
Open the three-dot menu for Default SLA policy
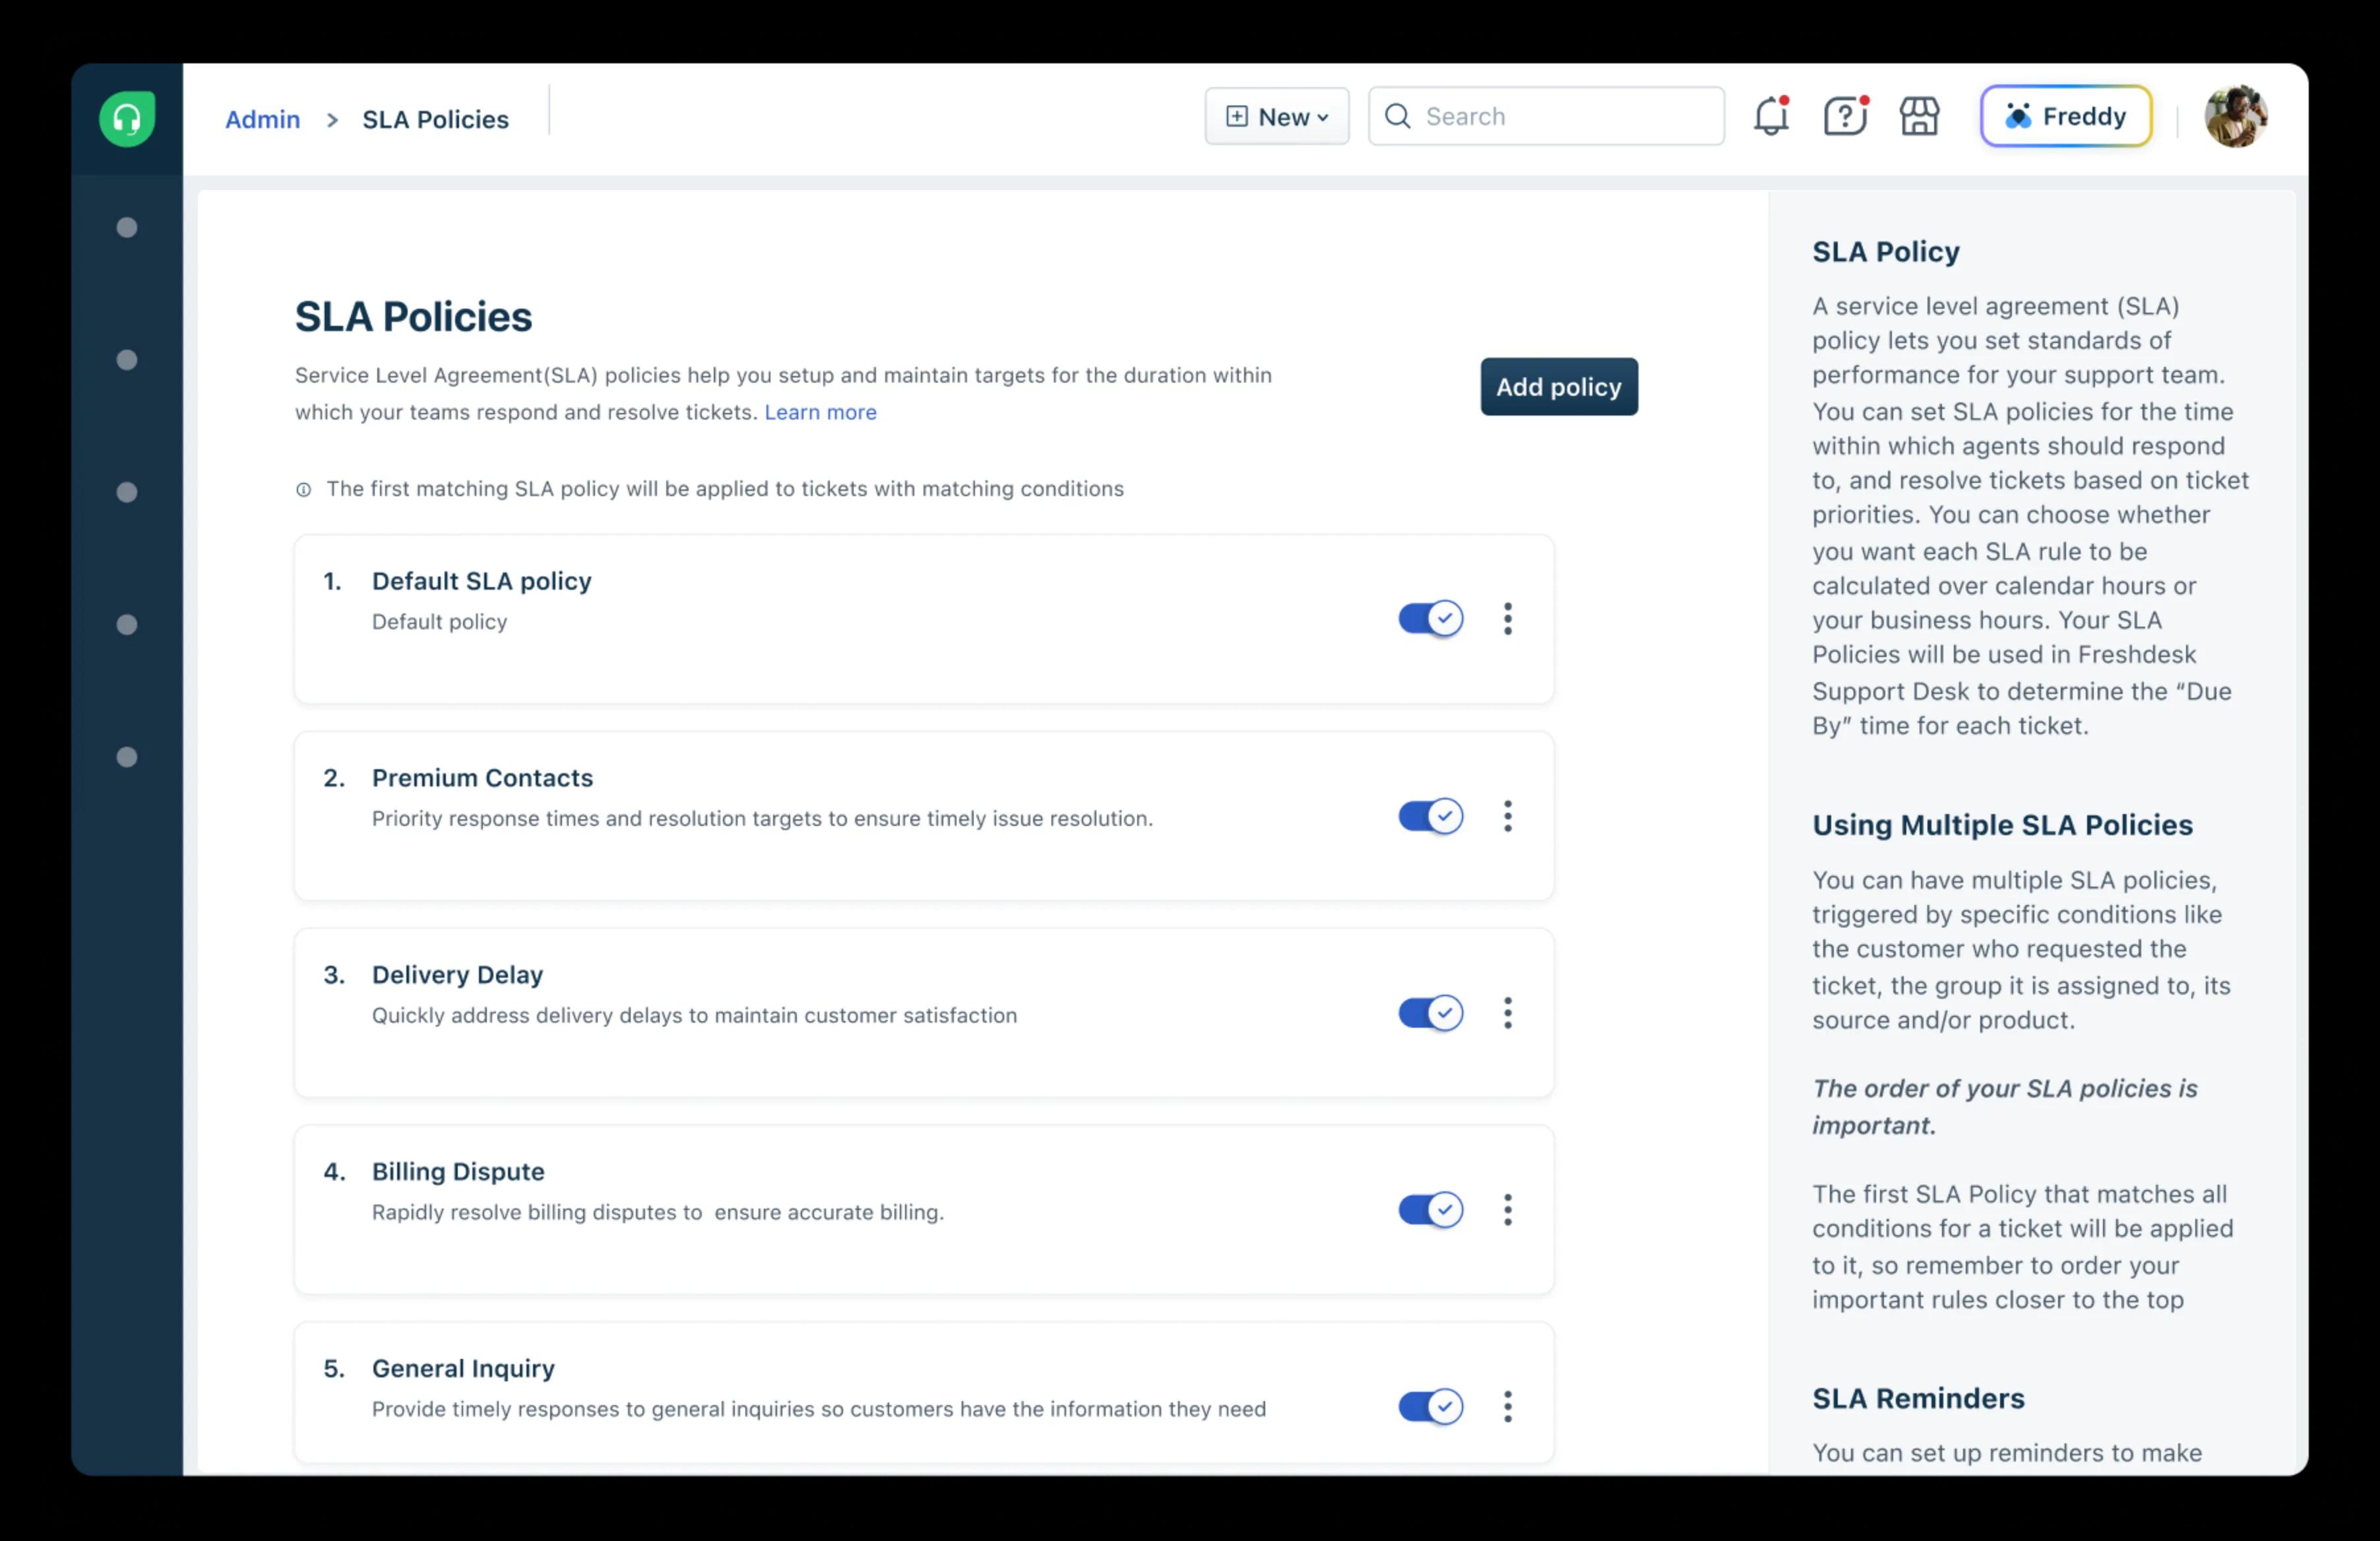pos(1507,619)
